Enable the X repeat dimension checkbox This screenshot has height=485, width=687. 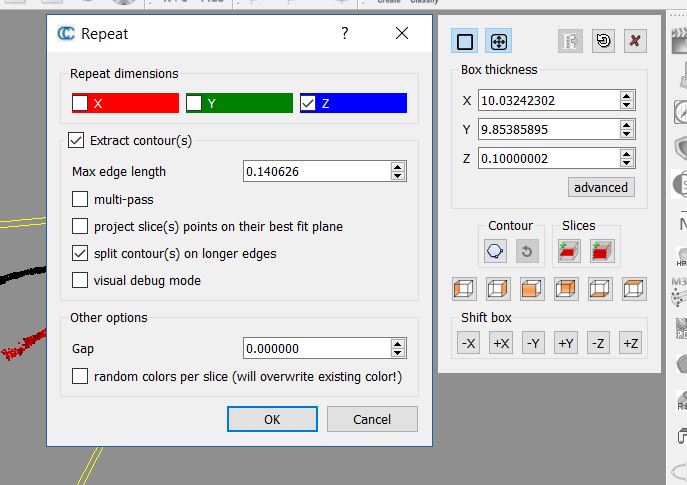[81, 103]
